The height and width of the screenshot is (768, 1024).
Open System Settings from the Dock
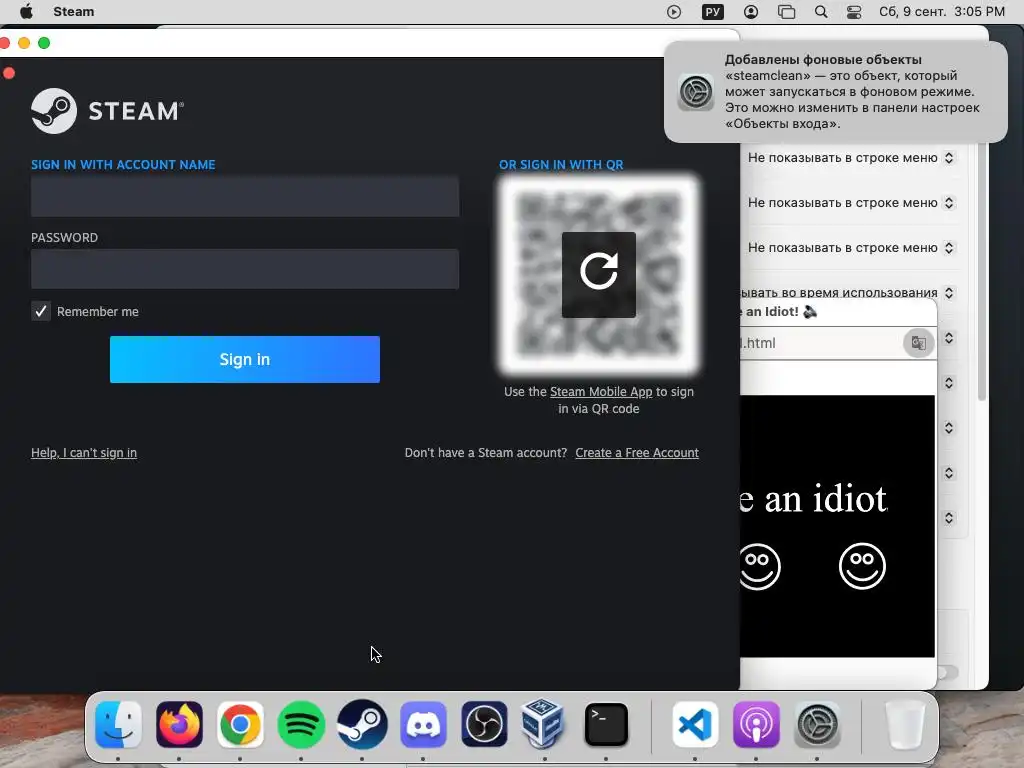pyautogui.click(x=817, y=725)
